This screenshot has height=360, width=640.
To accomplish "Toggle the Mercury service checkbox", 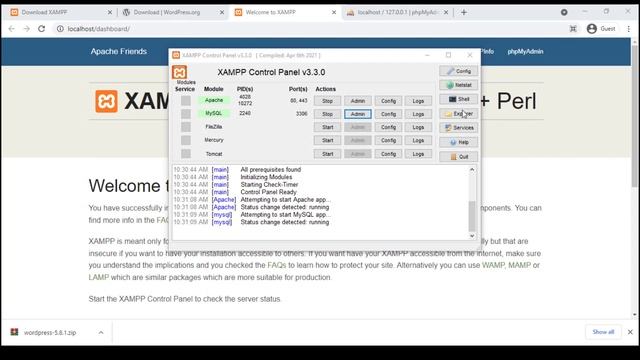I will [x=186, y=140].
